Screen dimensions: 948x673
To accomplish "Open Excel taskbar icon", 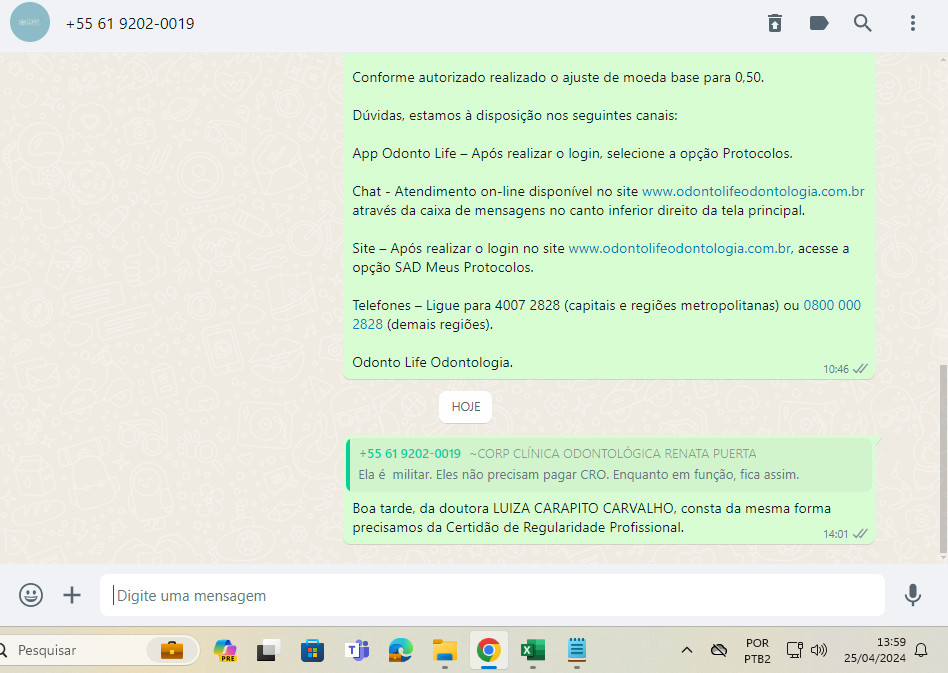I will pos(533,650).
